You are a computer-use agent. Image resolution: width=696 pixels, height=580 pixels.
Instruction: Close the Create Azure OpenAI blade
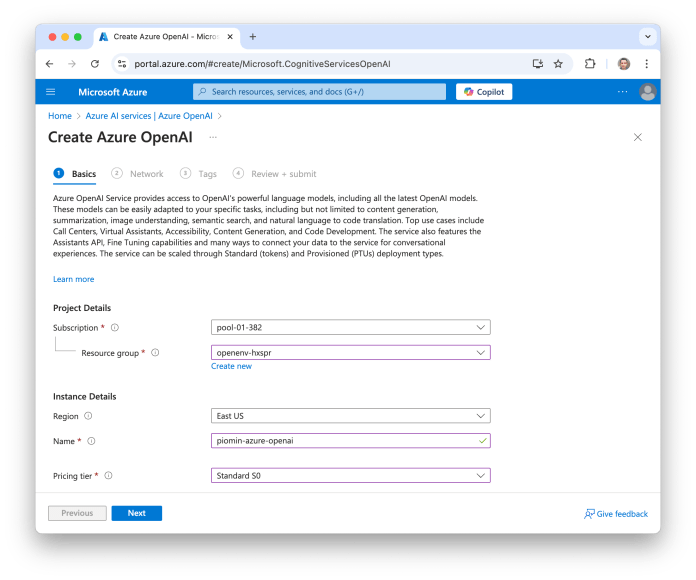637,137
